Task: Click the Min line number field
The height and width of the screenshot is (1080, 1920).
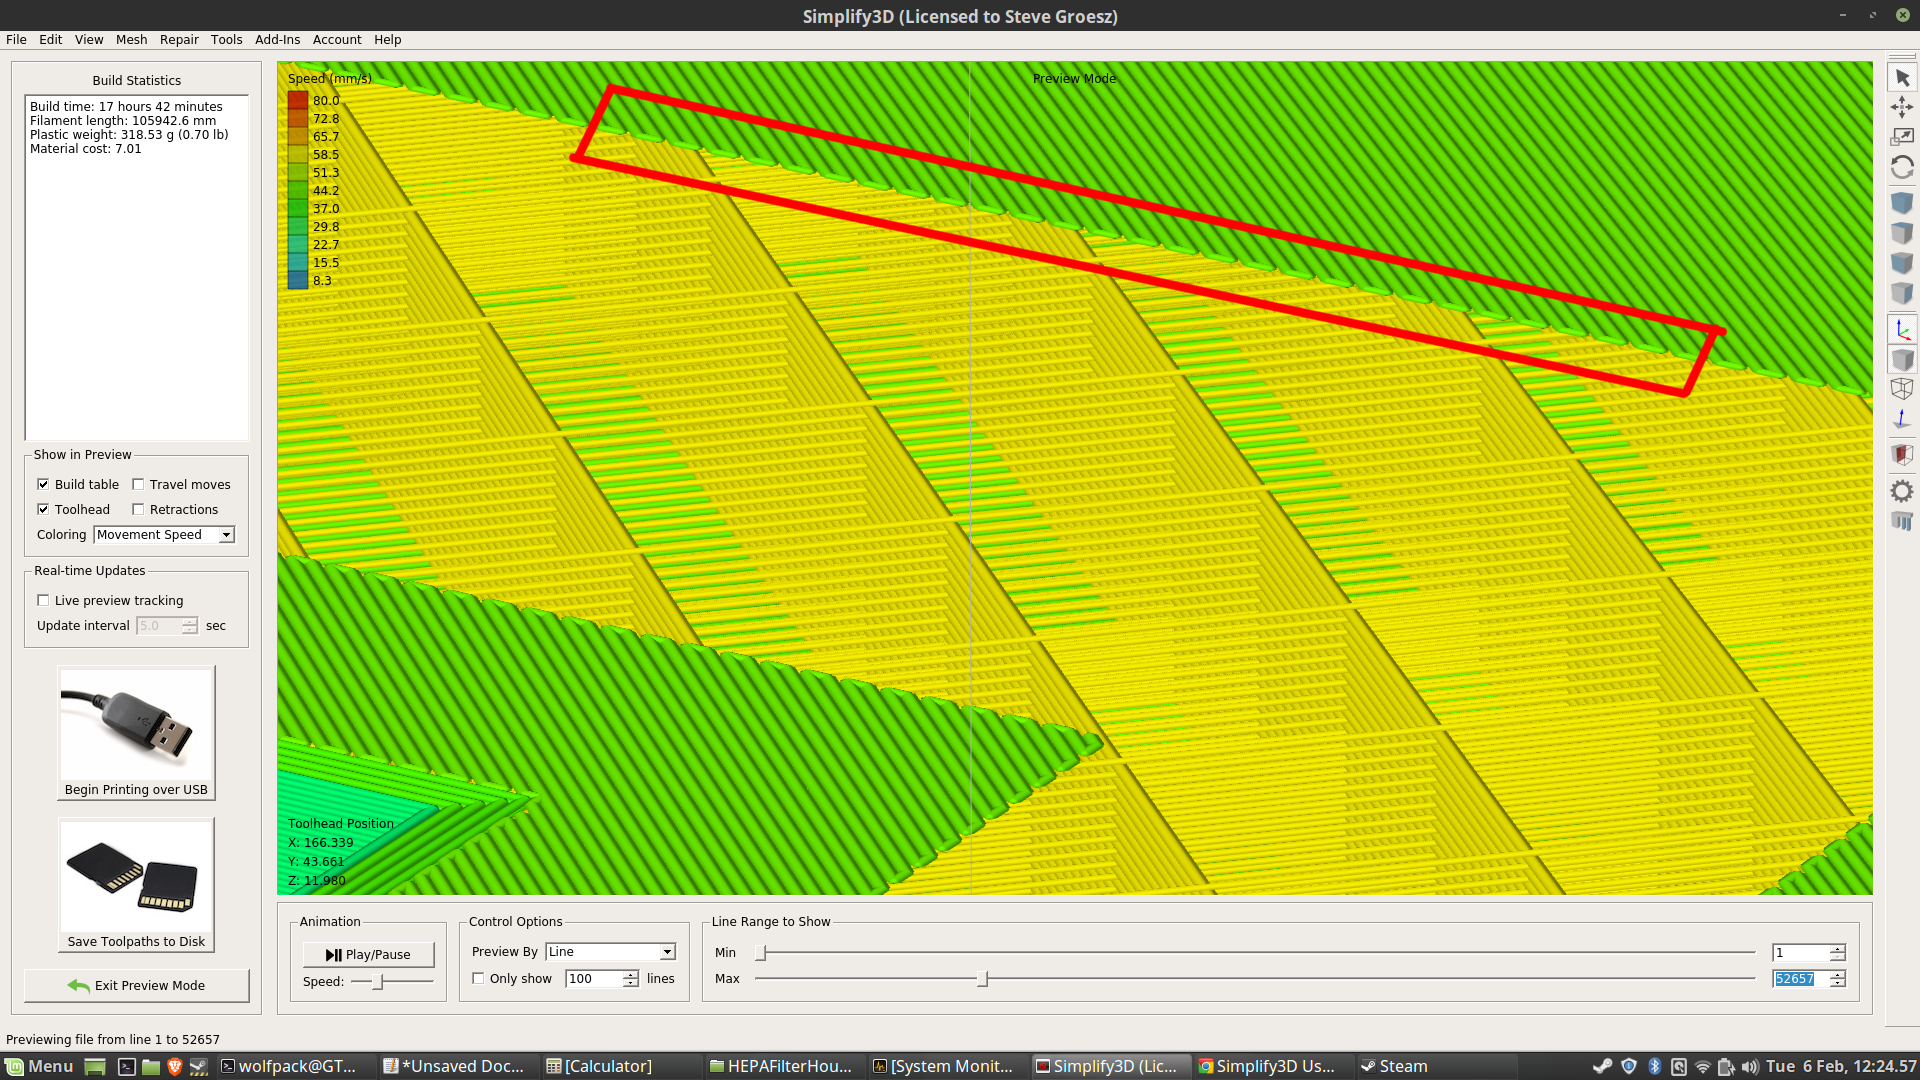Action: click(1802, 953)
